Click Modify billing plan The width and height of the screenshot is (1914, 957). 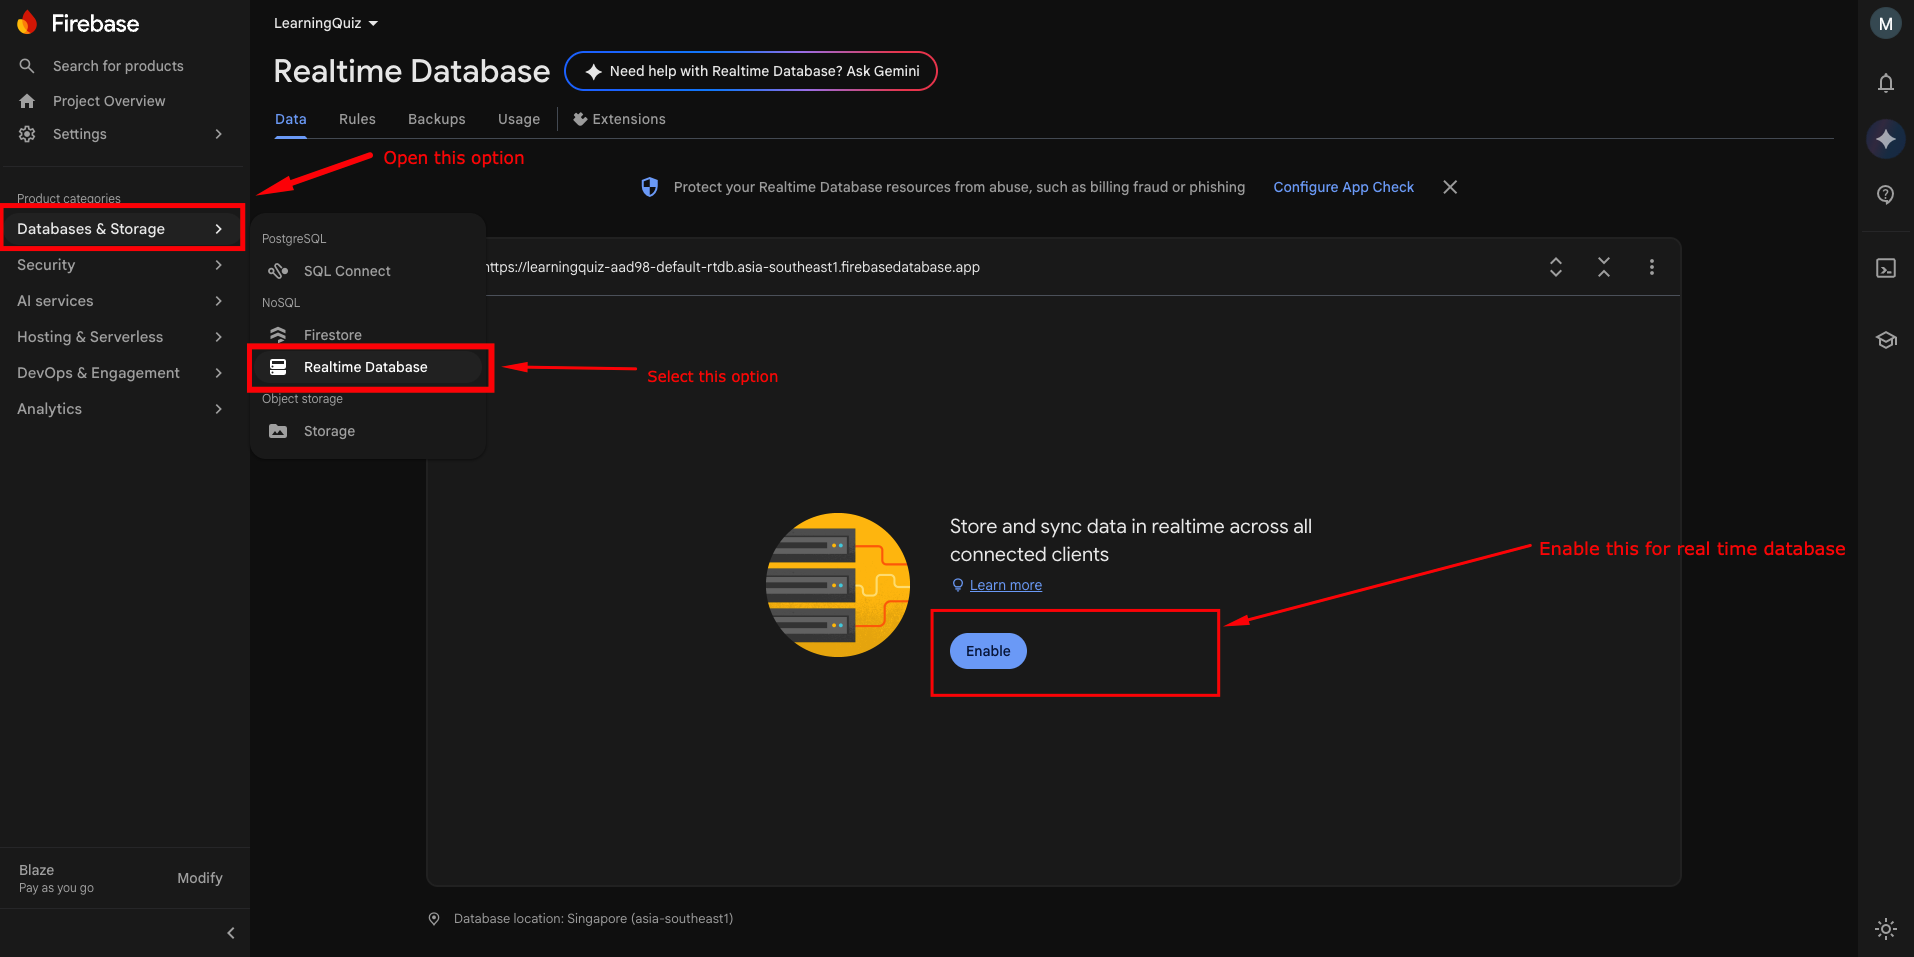[x=200, y=878]
